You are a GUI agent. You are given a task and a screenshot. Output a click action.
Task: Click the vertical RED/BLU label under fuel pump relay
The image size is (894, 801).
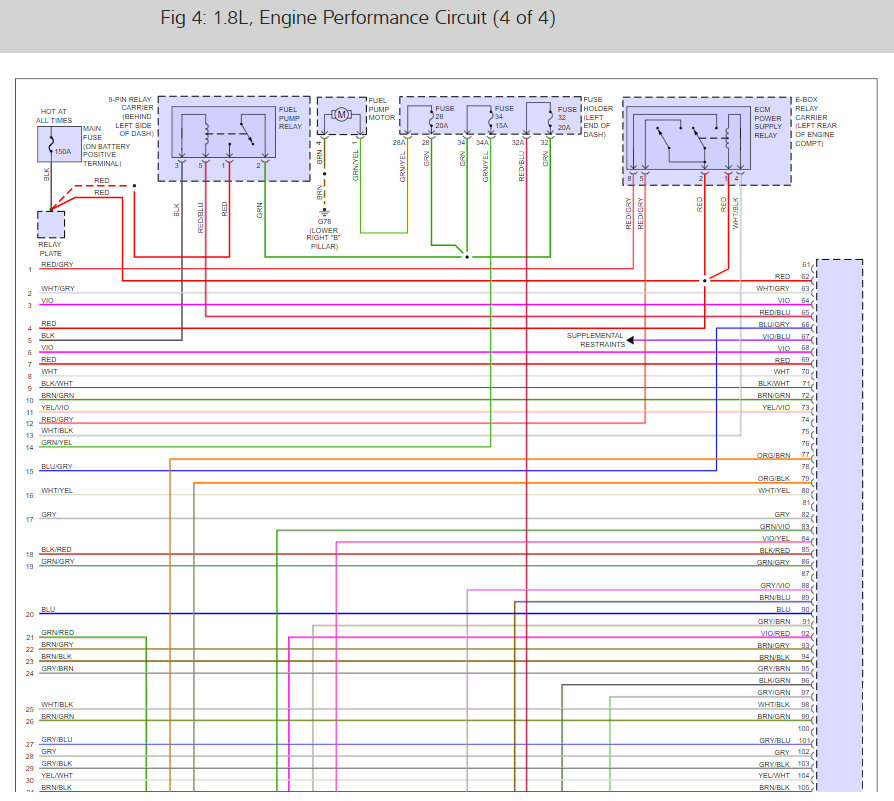coord(200,218)
